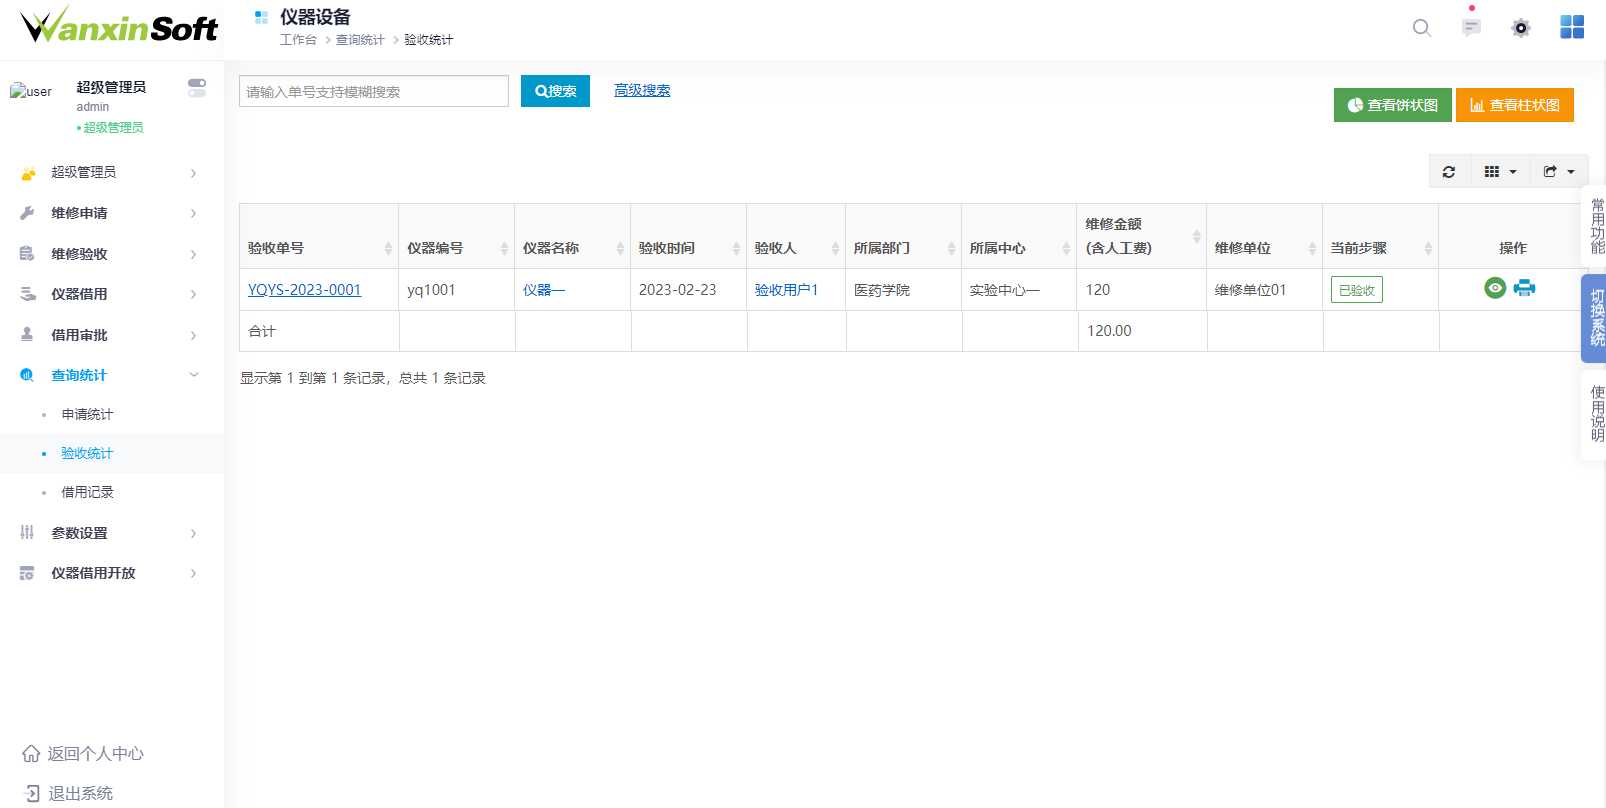
Task: Collapse the 查询统计 sidebar menu
Action: (110, 375)
